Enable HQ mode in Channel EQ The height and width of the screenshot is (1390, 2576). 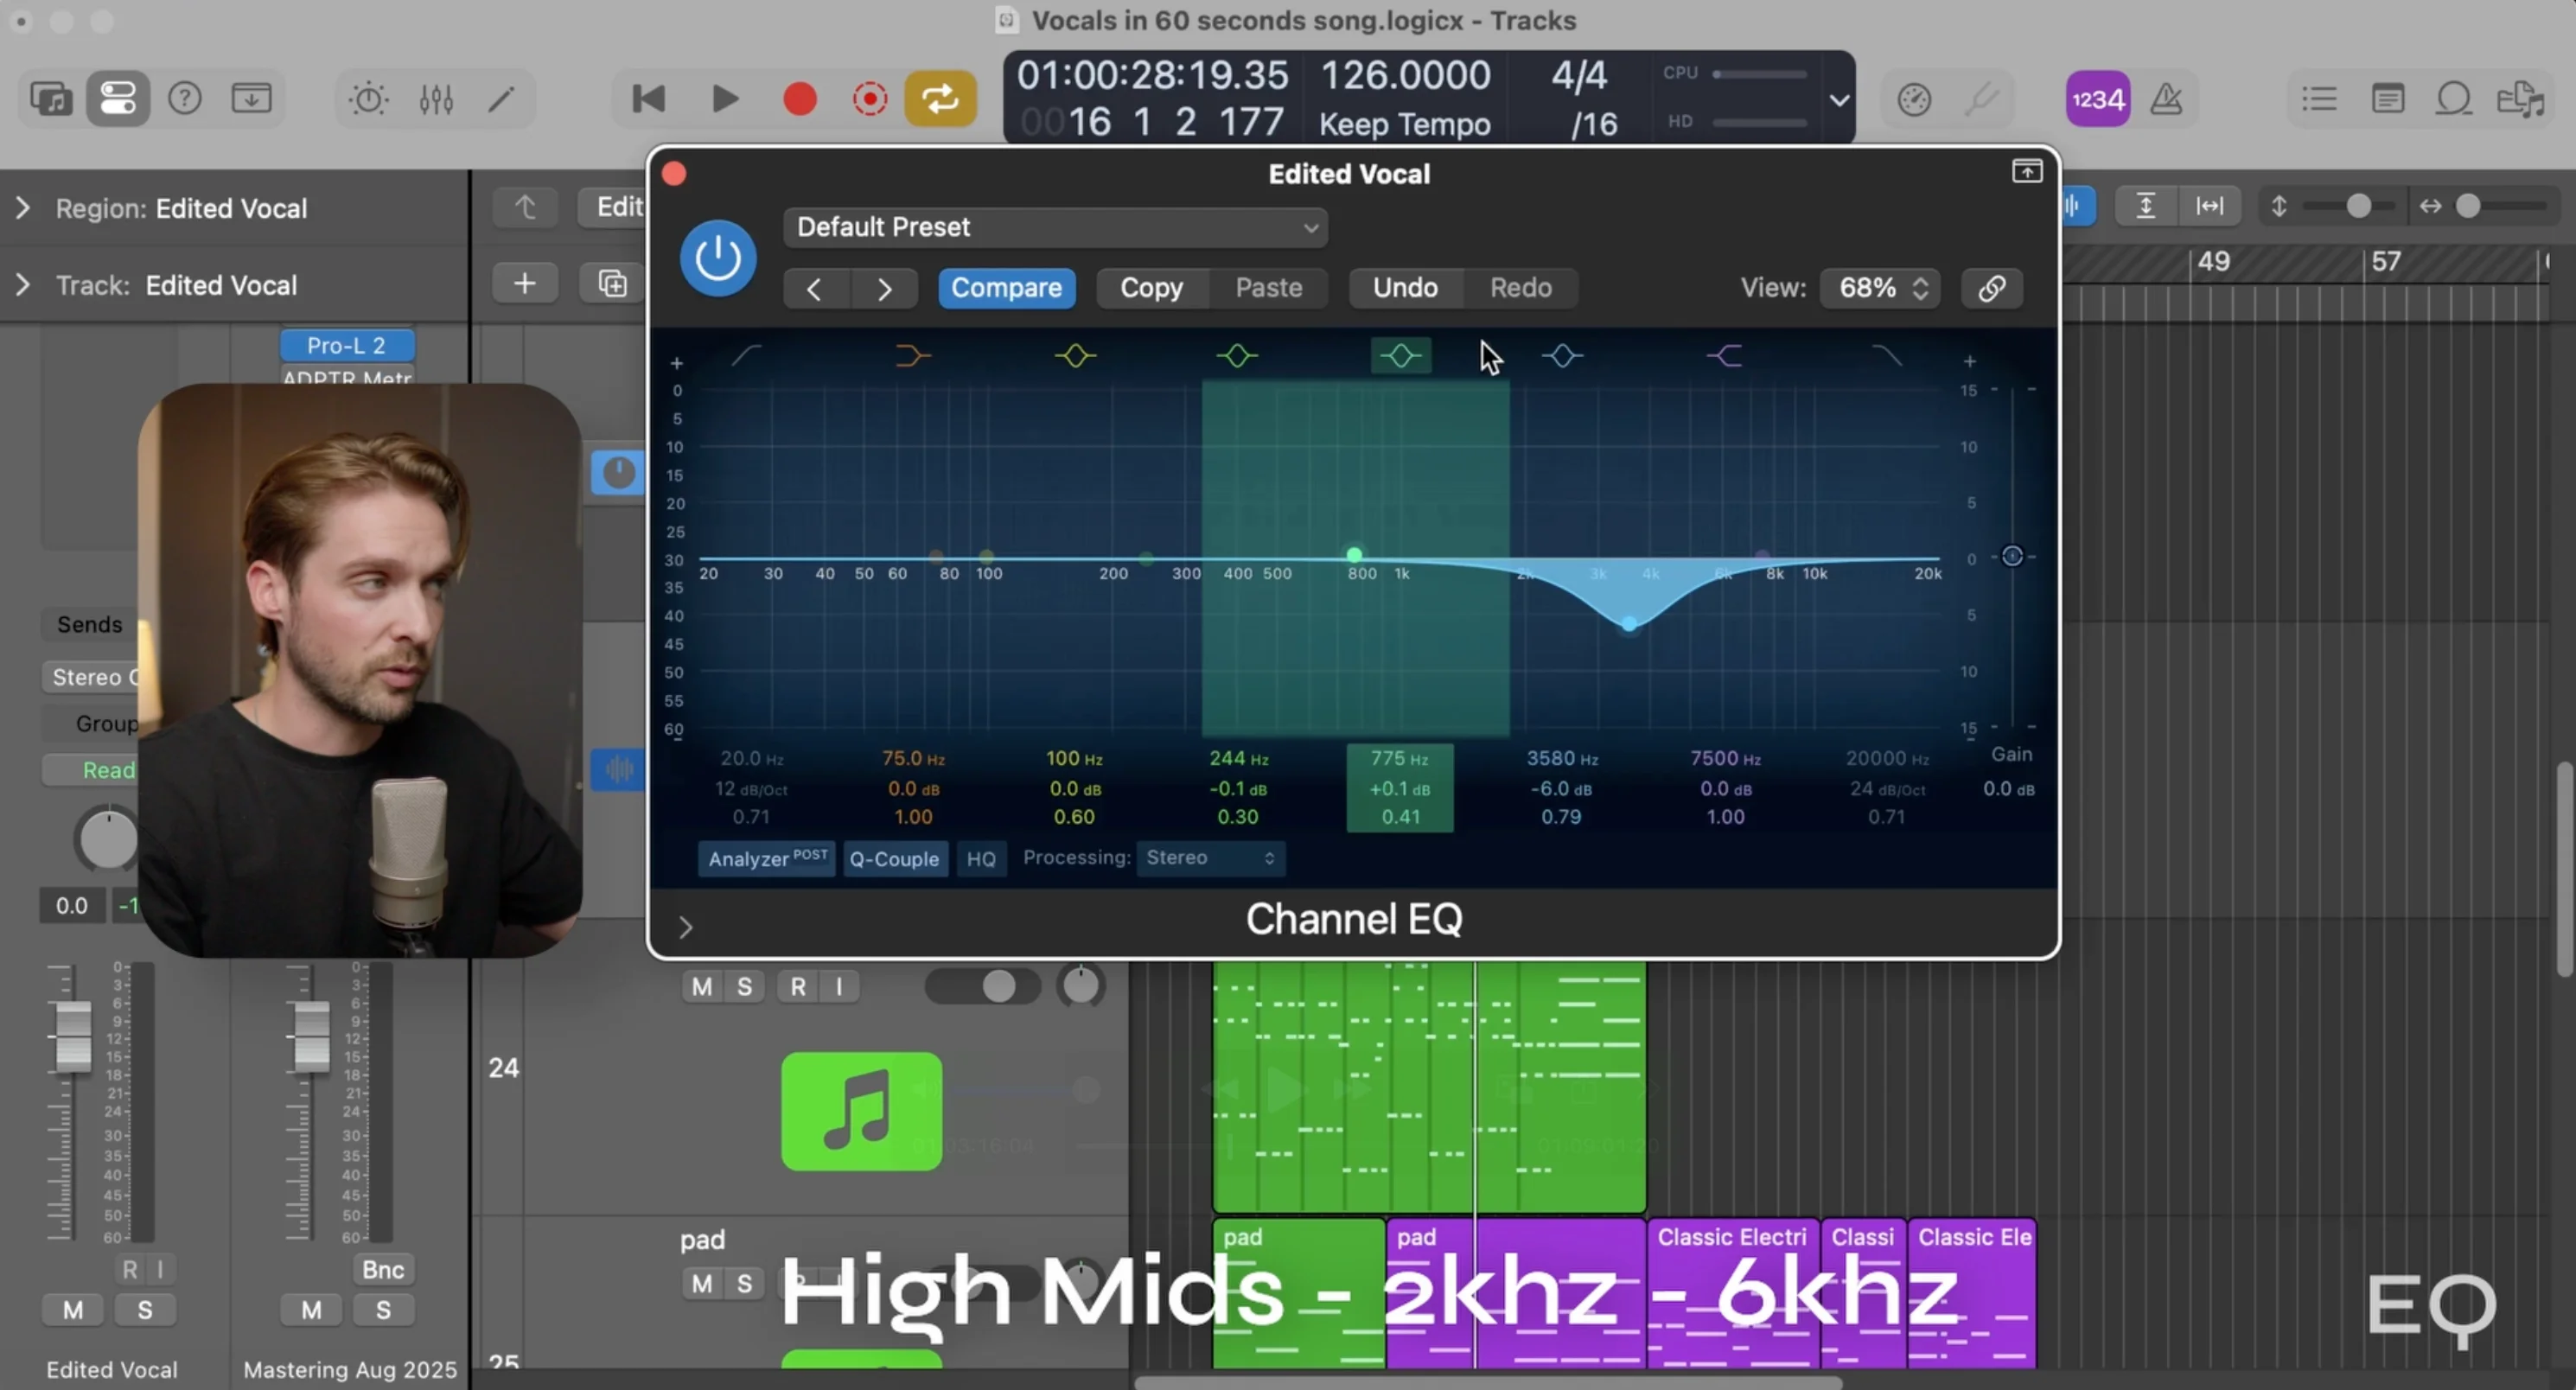click(x=981, y=858)
